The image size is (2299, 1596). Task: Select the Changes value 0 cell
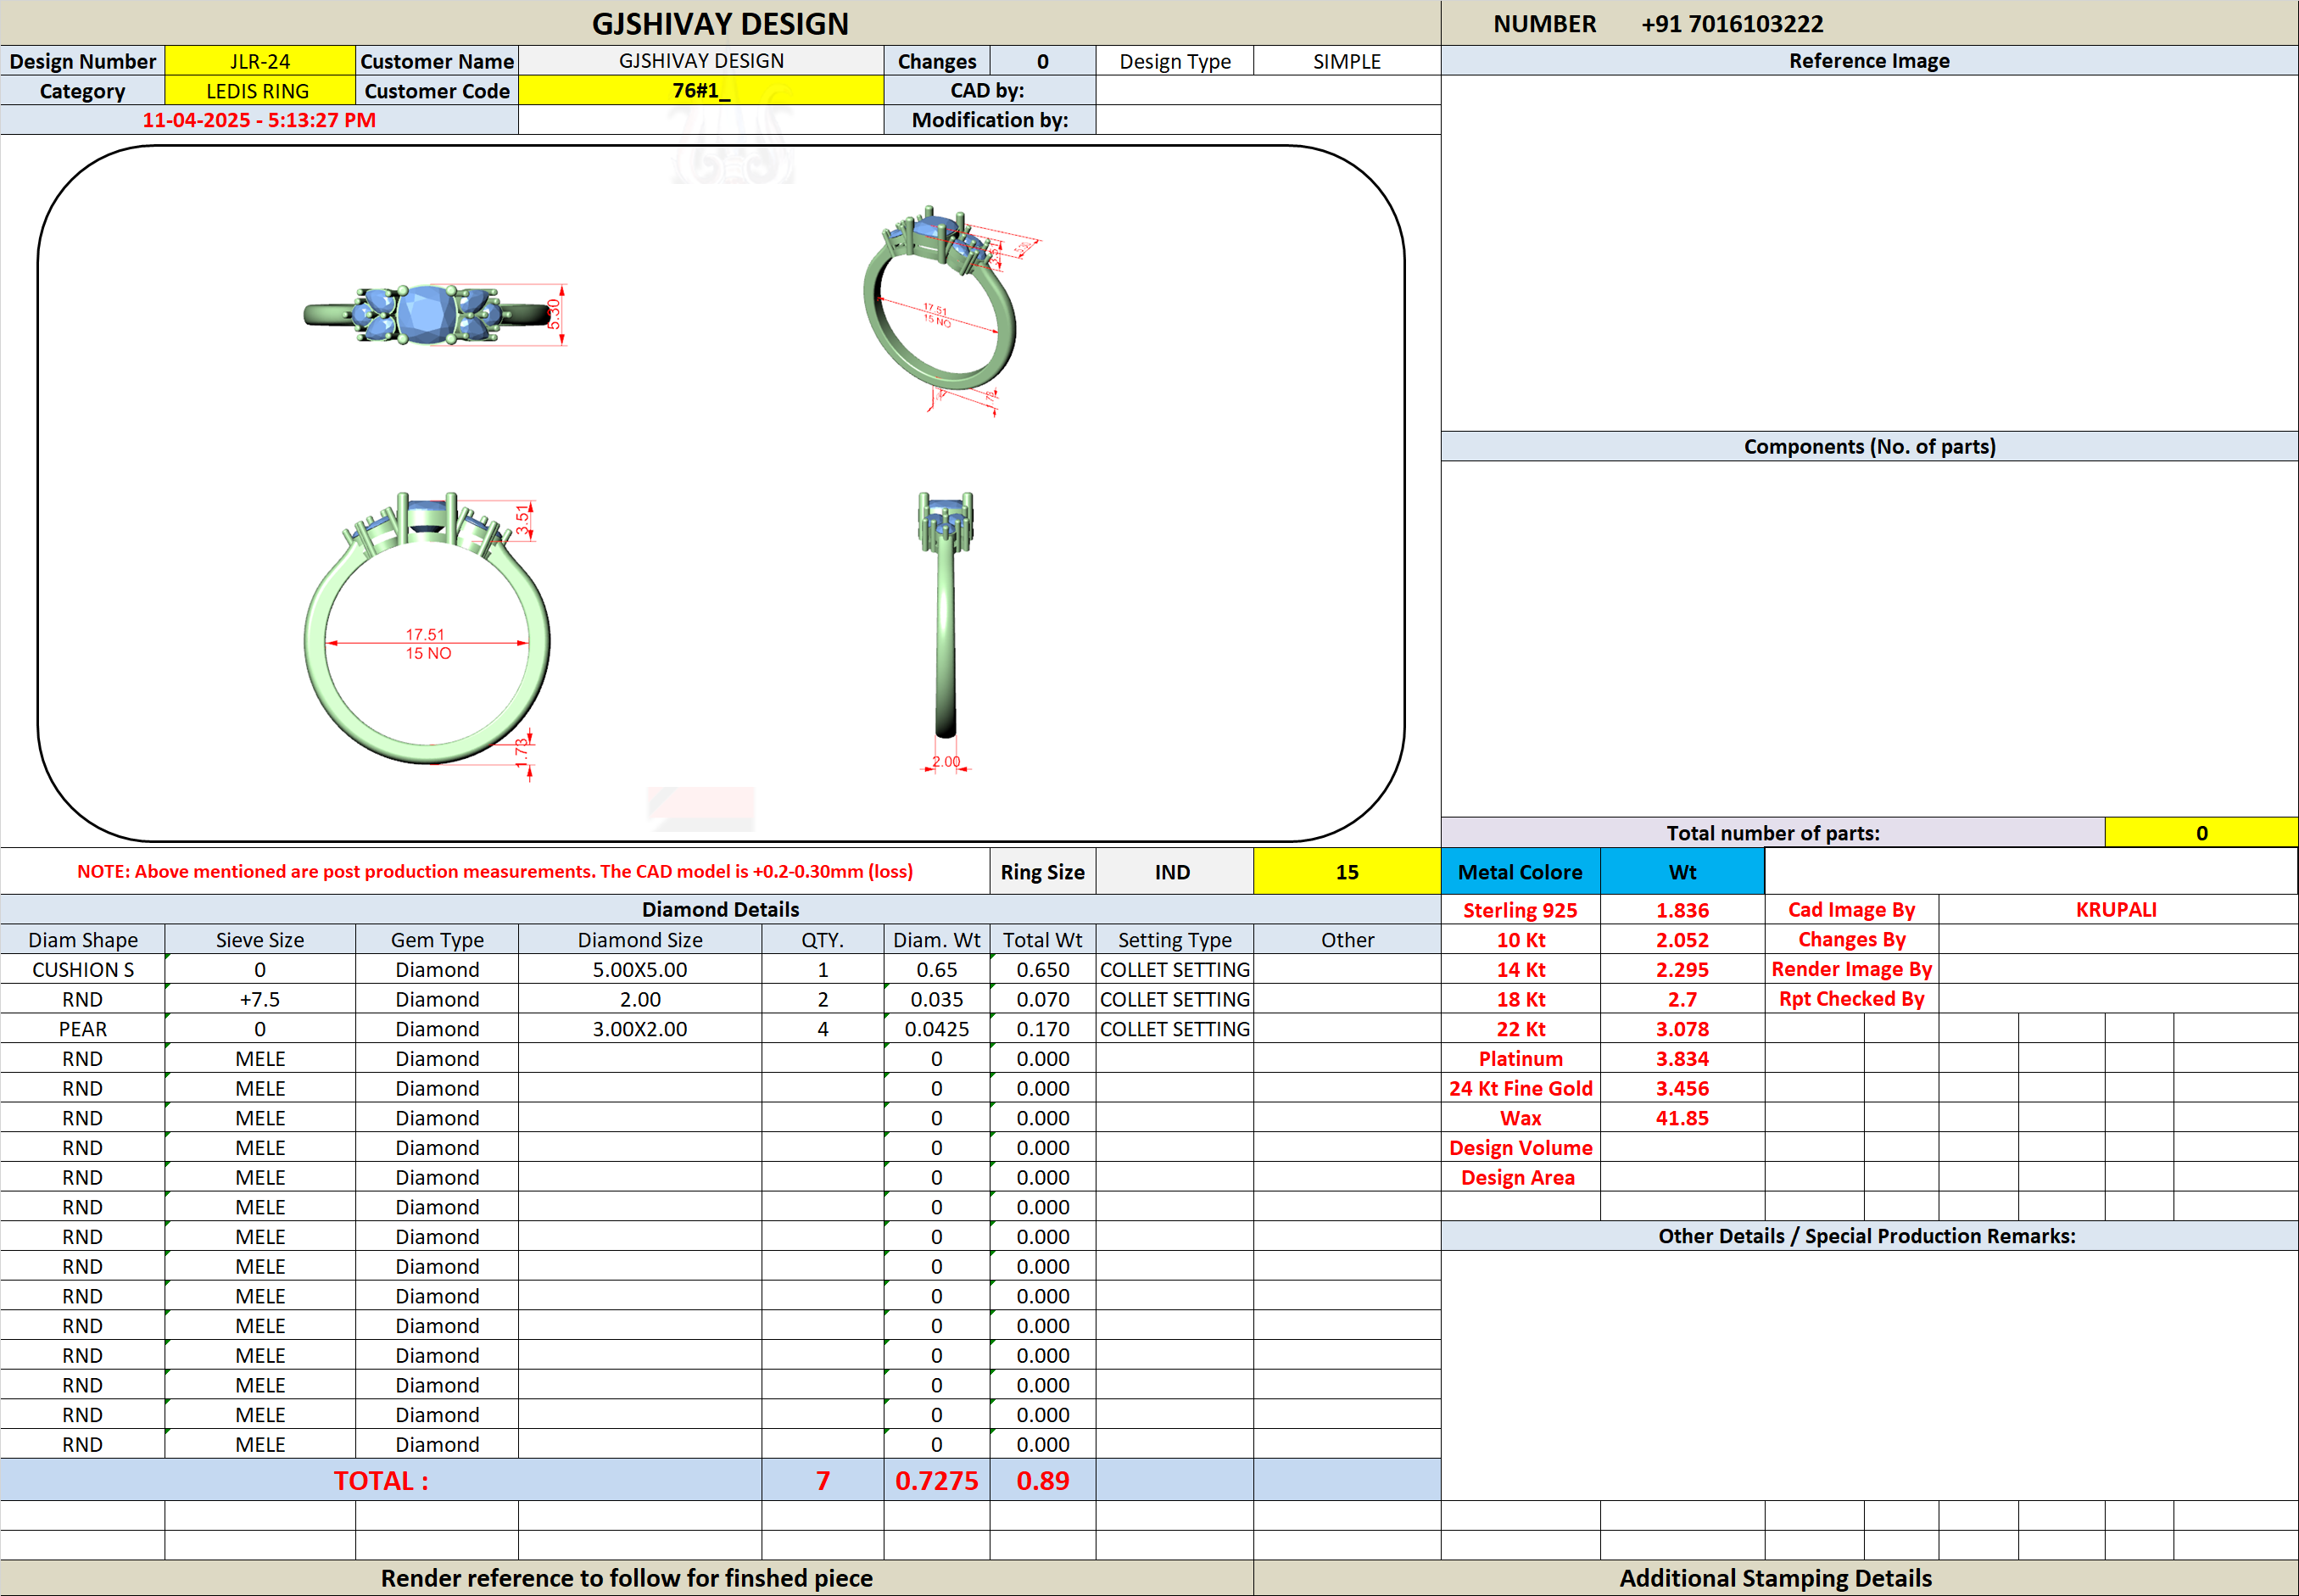1043,61
